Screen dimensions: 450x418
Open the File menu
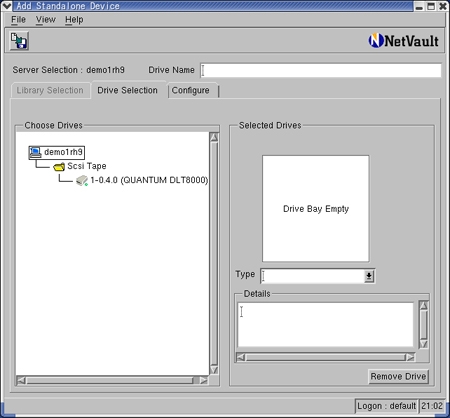pyautogui.click(x=18, y=20)
